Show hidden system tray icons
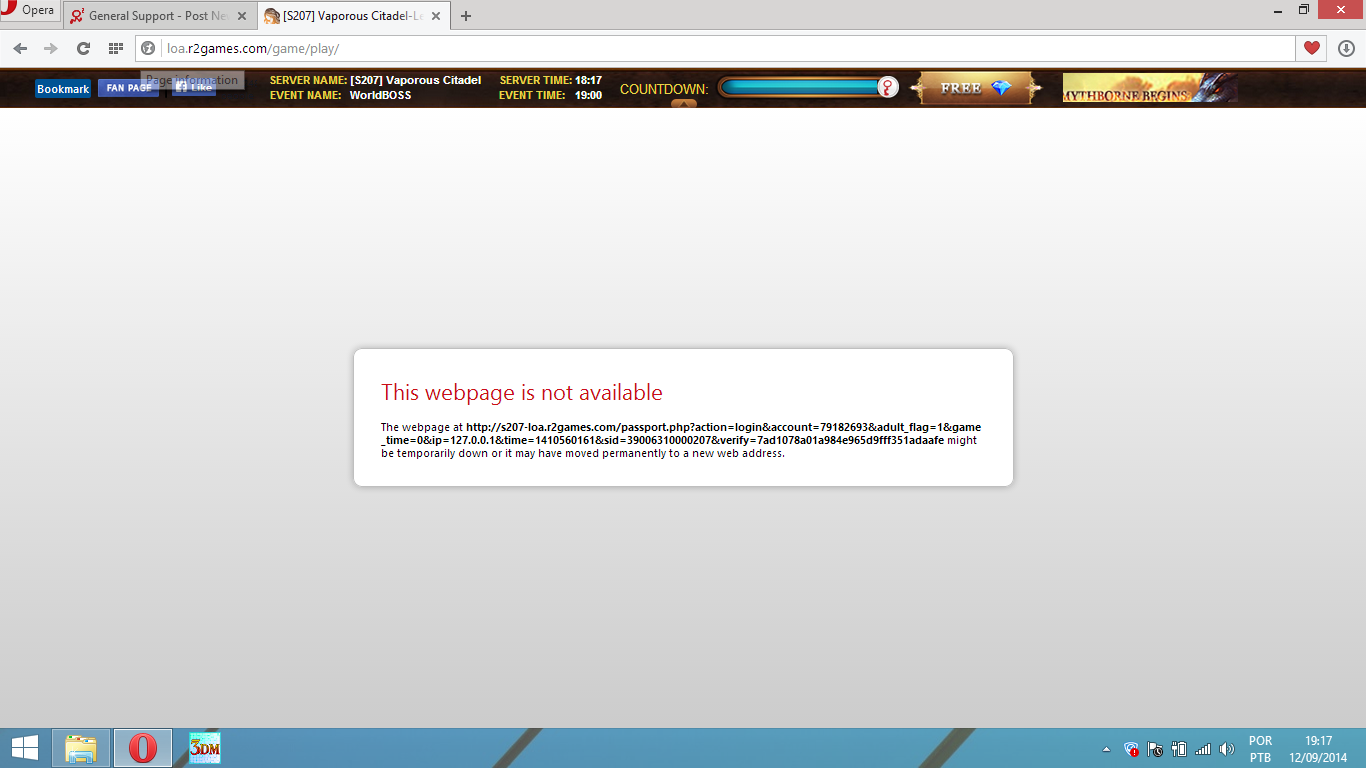1366x768 pixels. [1106, 748]
